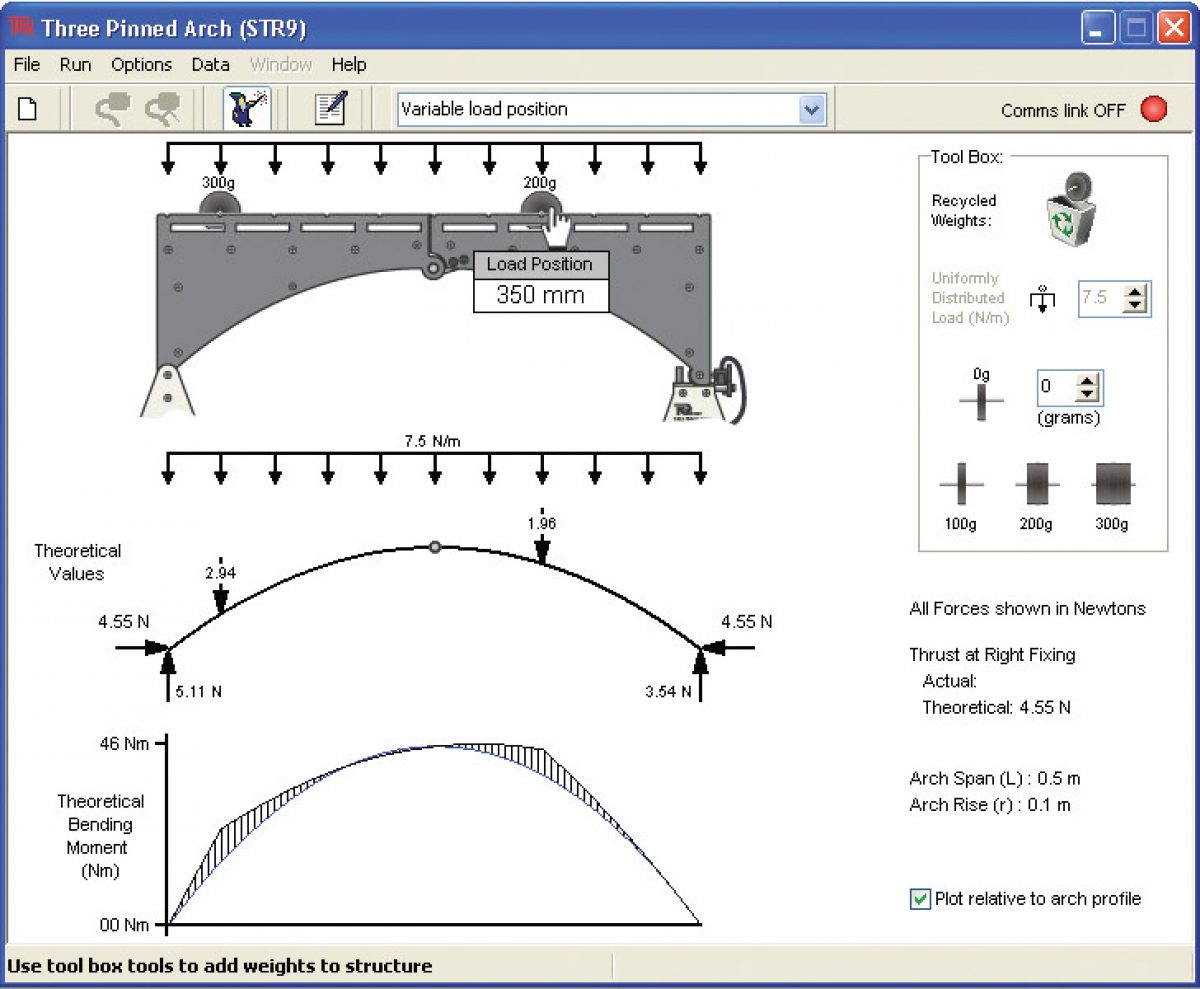Click the application icon in the title bar
Viewport: 1200px width, 989px height.
(21, 27)
